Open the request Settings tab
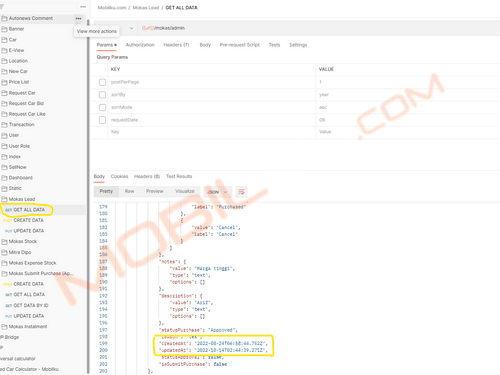The width and height of the screenshot is (500, 375). pos(298,45)
